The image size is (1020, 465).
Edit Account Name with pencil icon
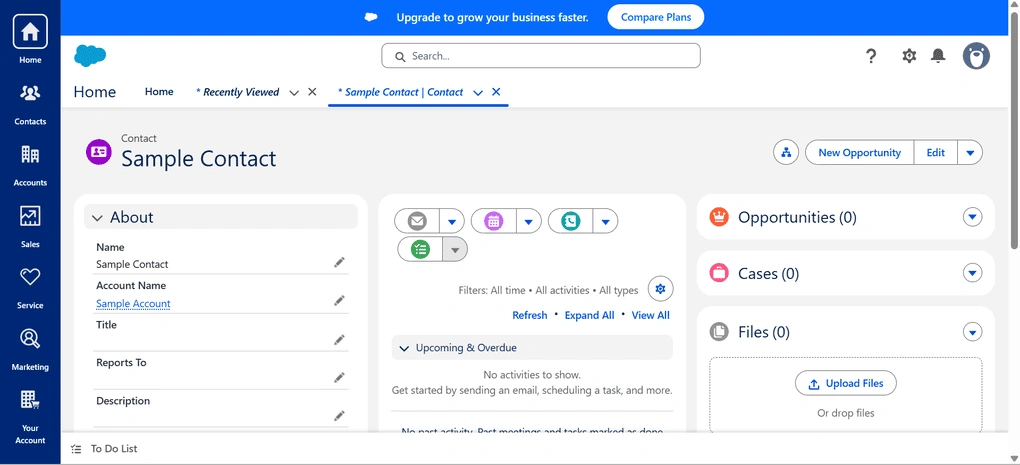pos(339,300)
